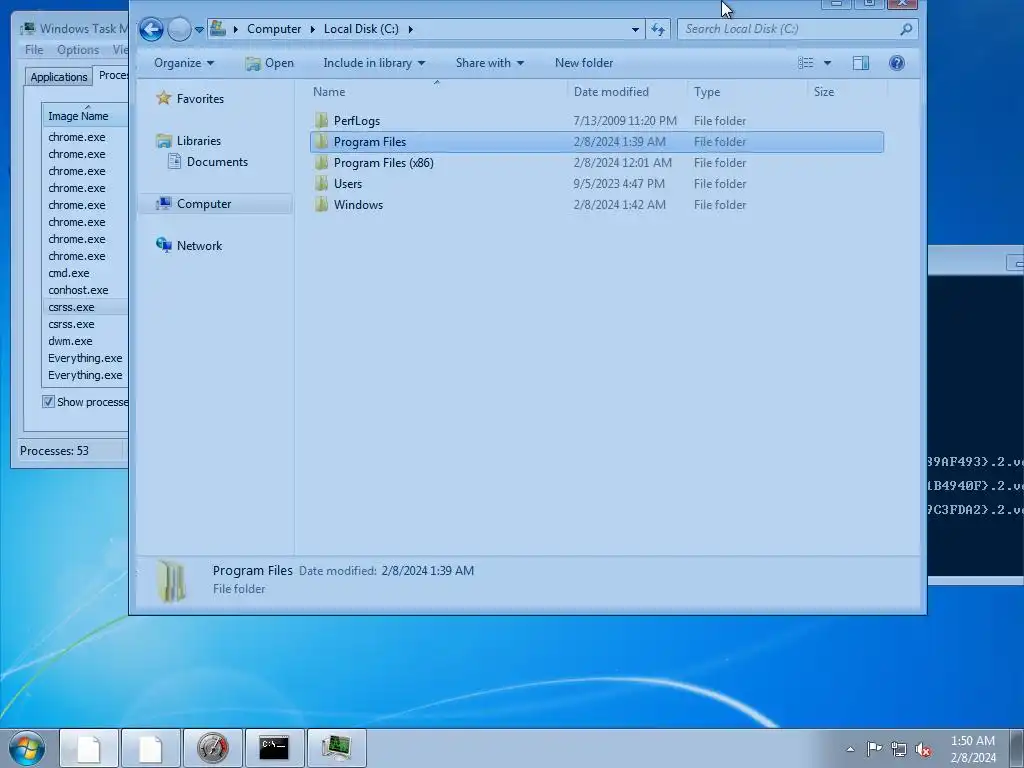Viewport: 1024px width, 768px height.
Task: Click the network tray icon
Action: (899, 749)
